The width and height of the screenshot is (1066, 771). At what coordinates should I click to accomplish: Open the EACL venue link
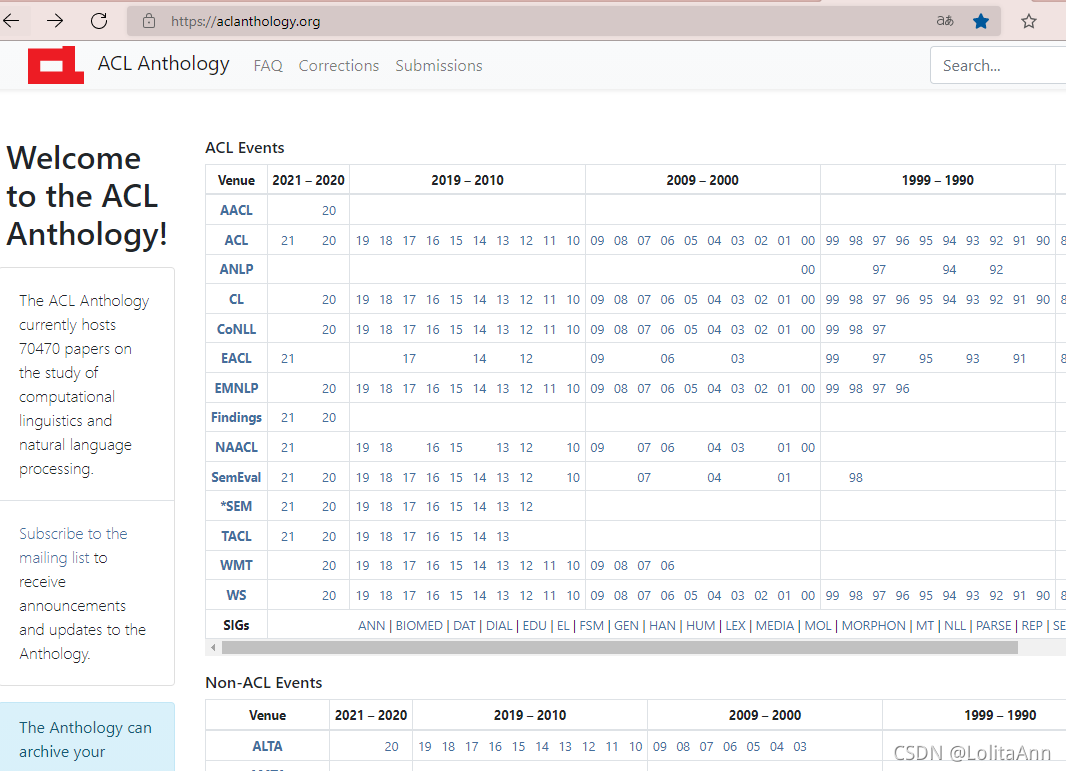pos(236,358)
